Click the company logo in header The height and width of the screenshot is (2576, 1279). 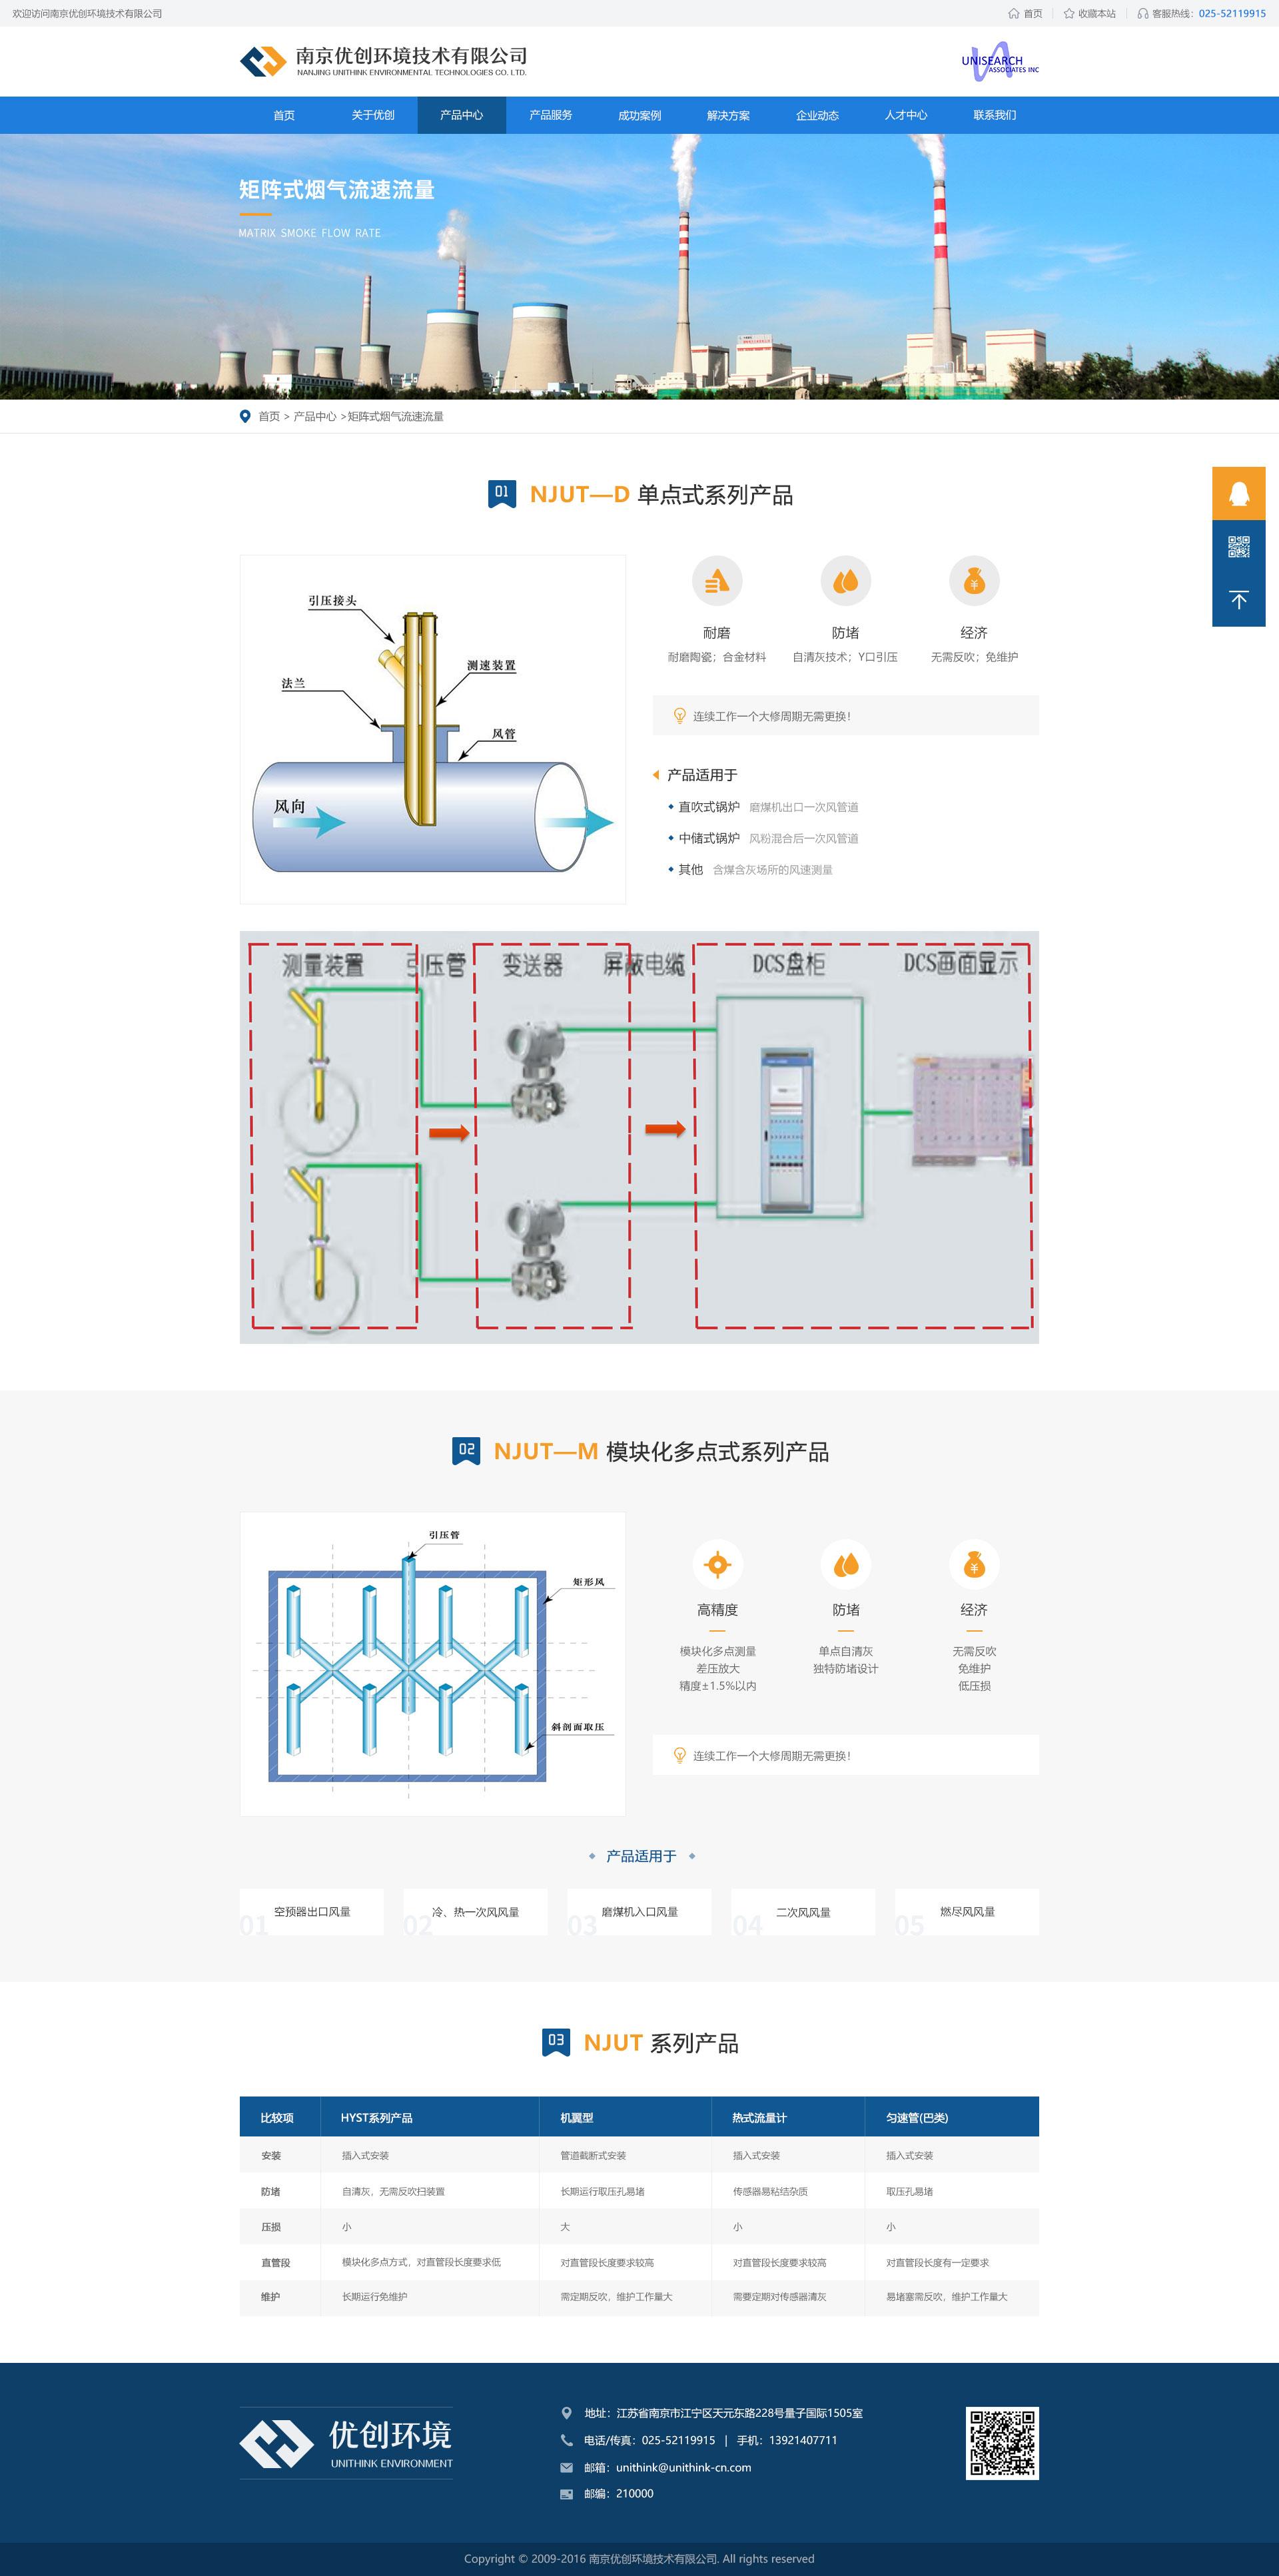pyautogui.click(x=384, y=61)
